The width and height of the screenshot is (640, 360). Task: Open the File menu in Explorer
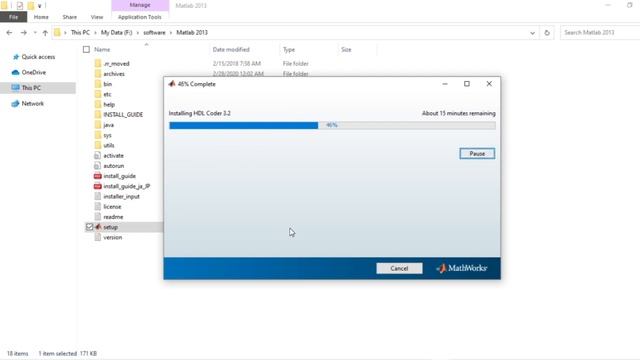pos(13,17)
